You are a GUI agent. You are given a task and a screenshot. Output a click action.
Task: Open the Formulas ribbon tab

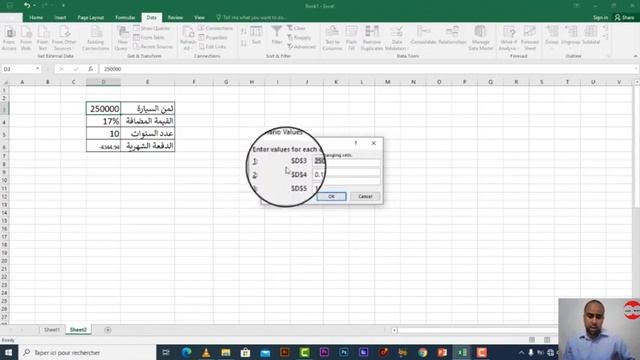pyautogui.click(x=125, y=18)
